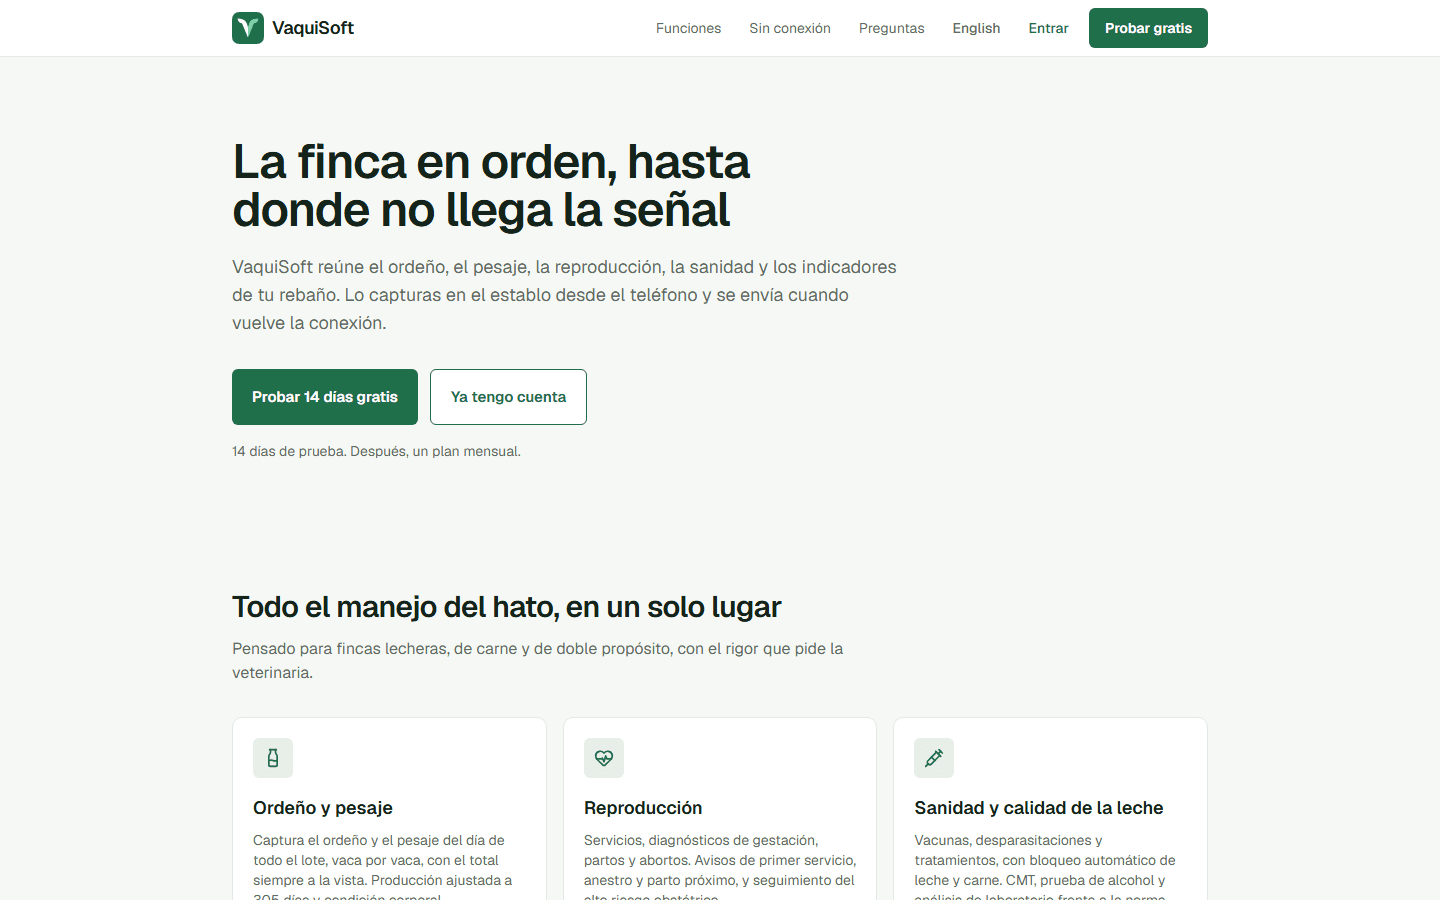1440x900 pixels.
Task: Click the heartbeat icon above Reproducción
Action: coord(604,758)
